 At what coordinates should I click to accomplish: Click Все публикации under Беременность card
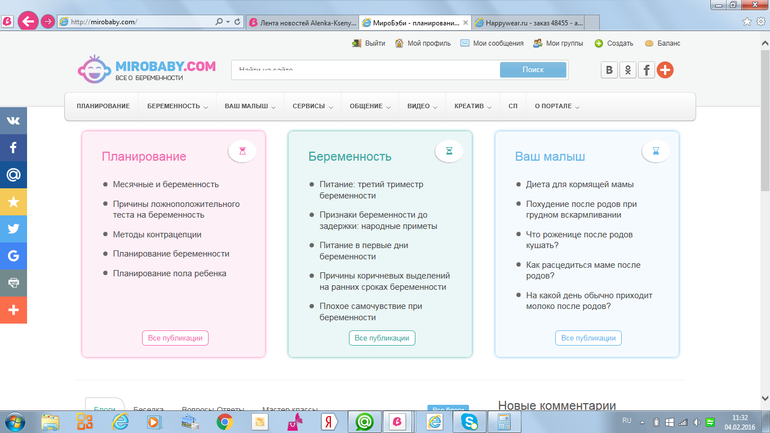pyautogui.click(x=383, y=338)
